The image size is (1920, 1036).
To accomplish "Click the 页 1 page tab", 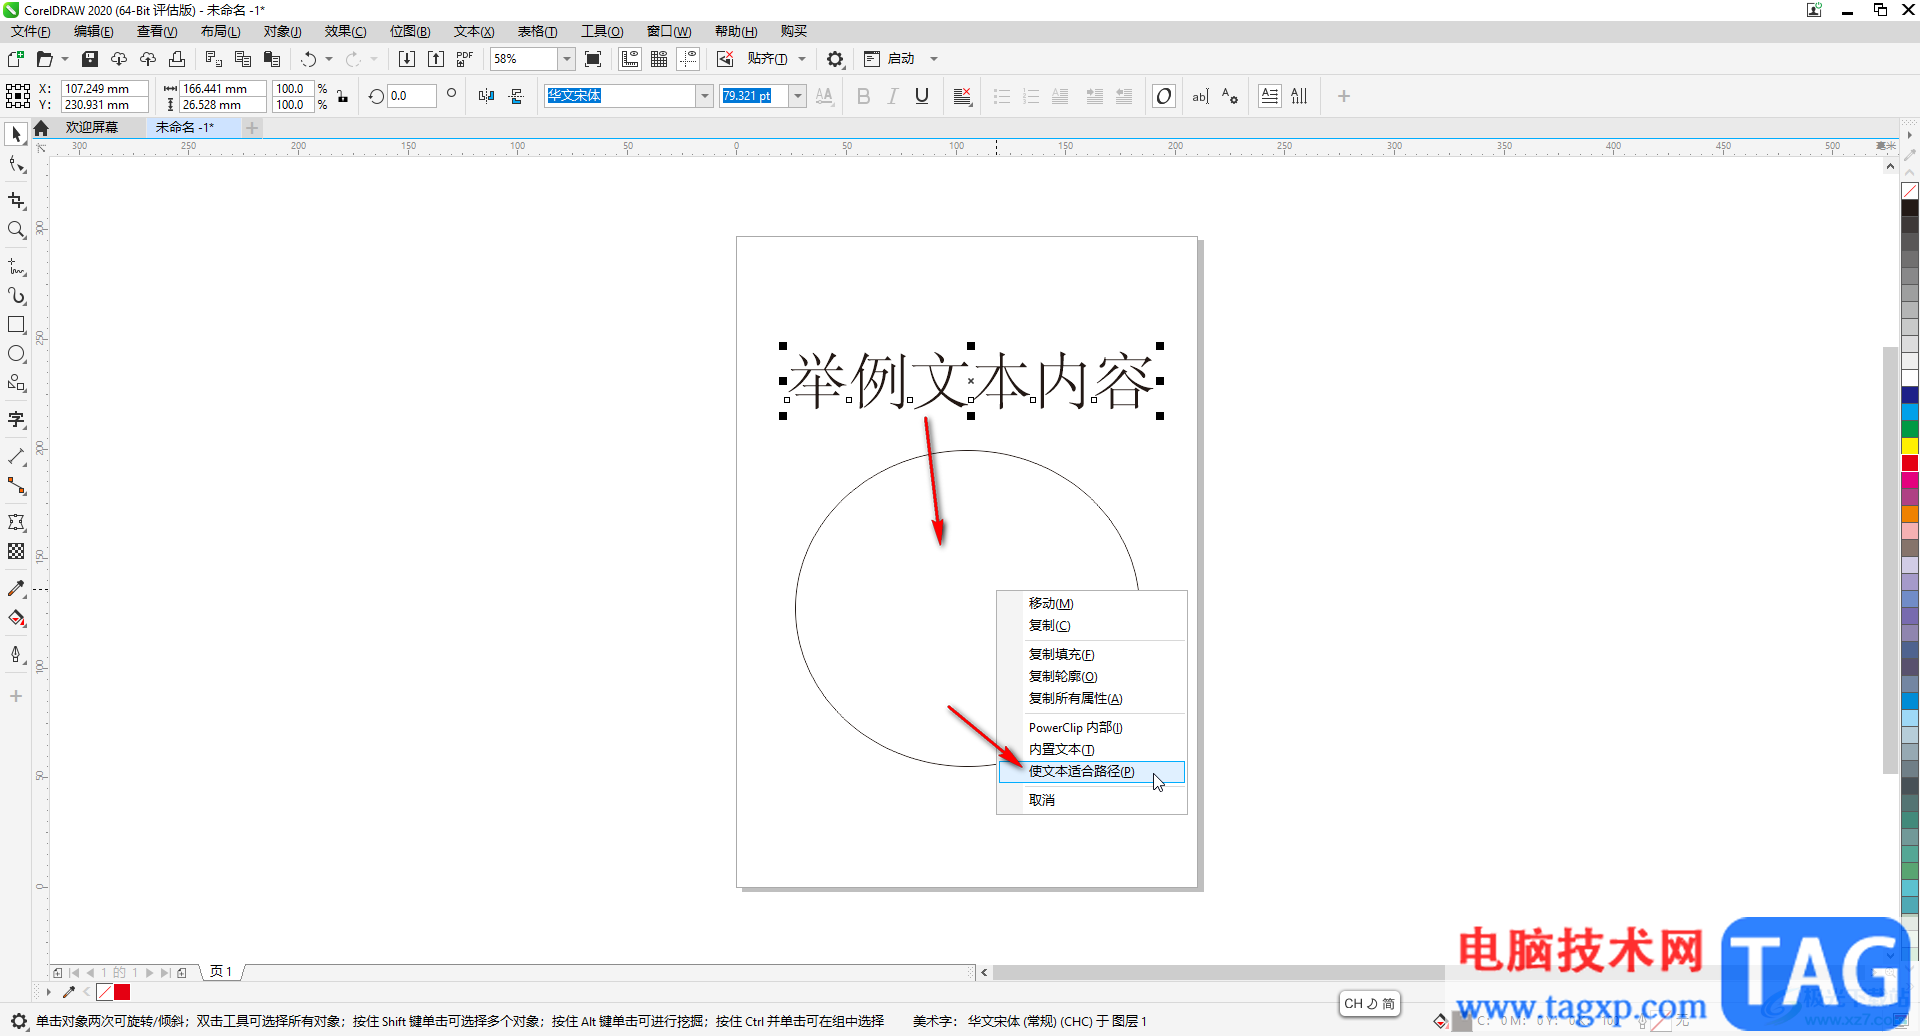I will (221, 971).
